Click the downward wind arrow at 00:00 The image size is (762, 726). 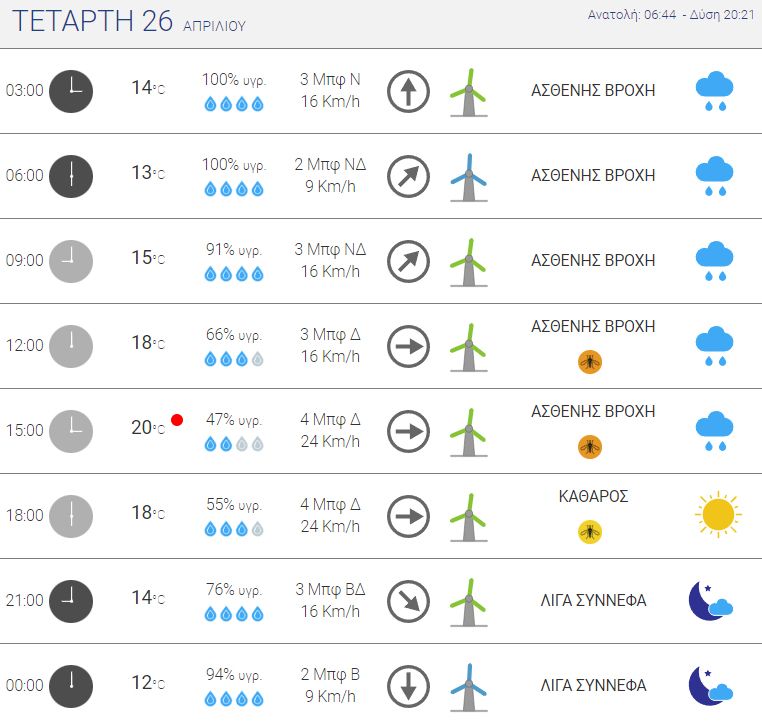pyautogui.click(x=408, y=686)
